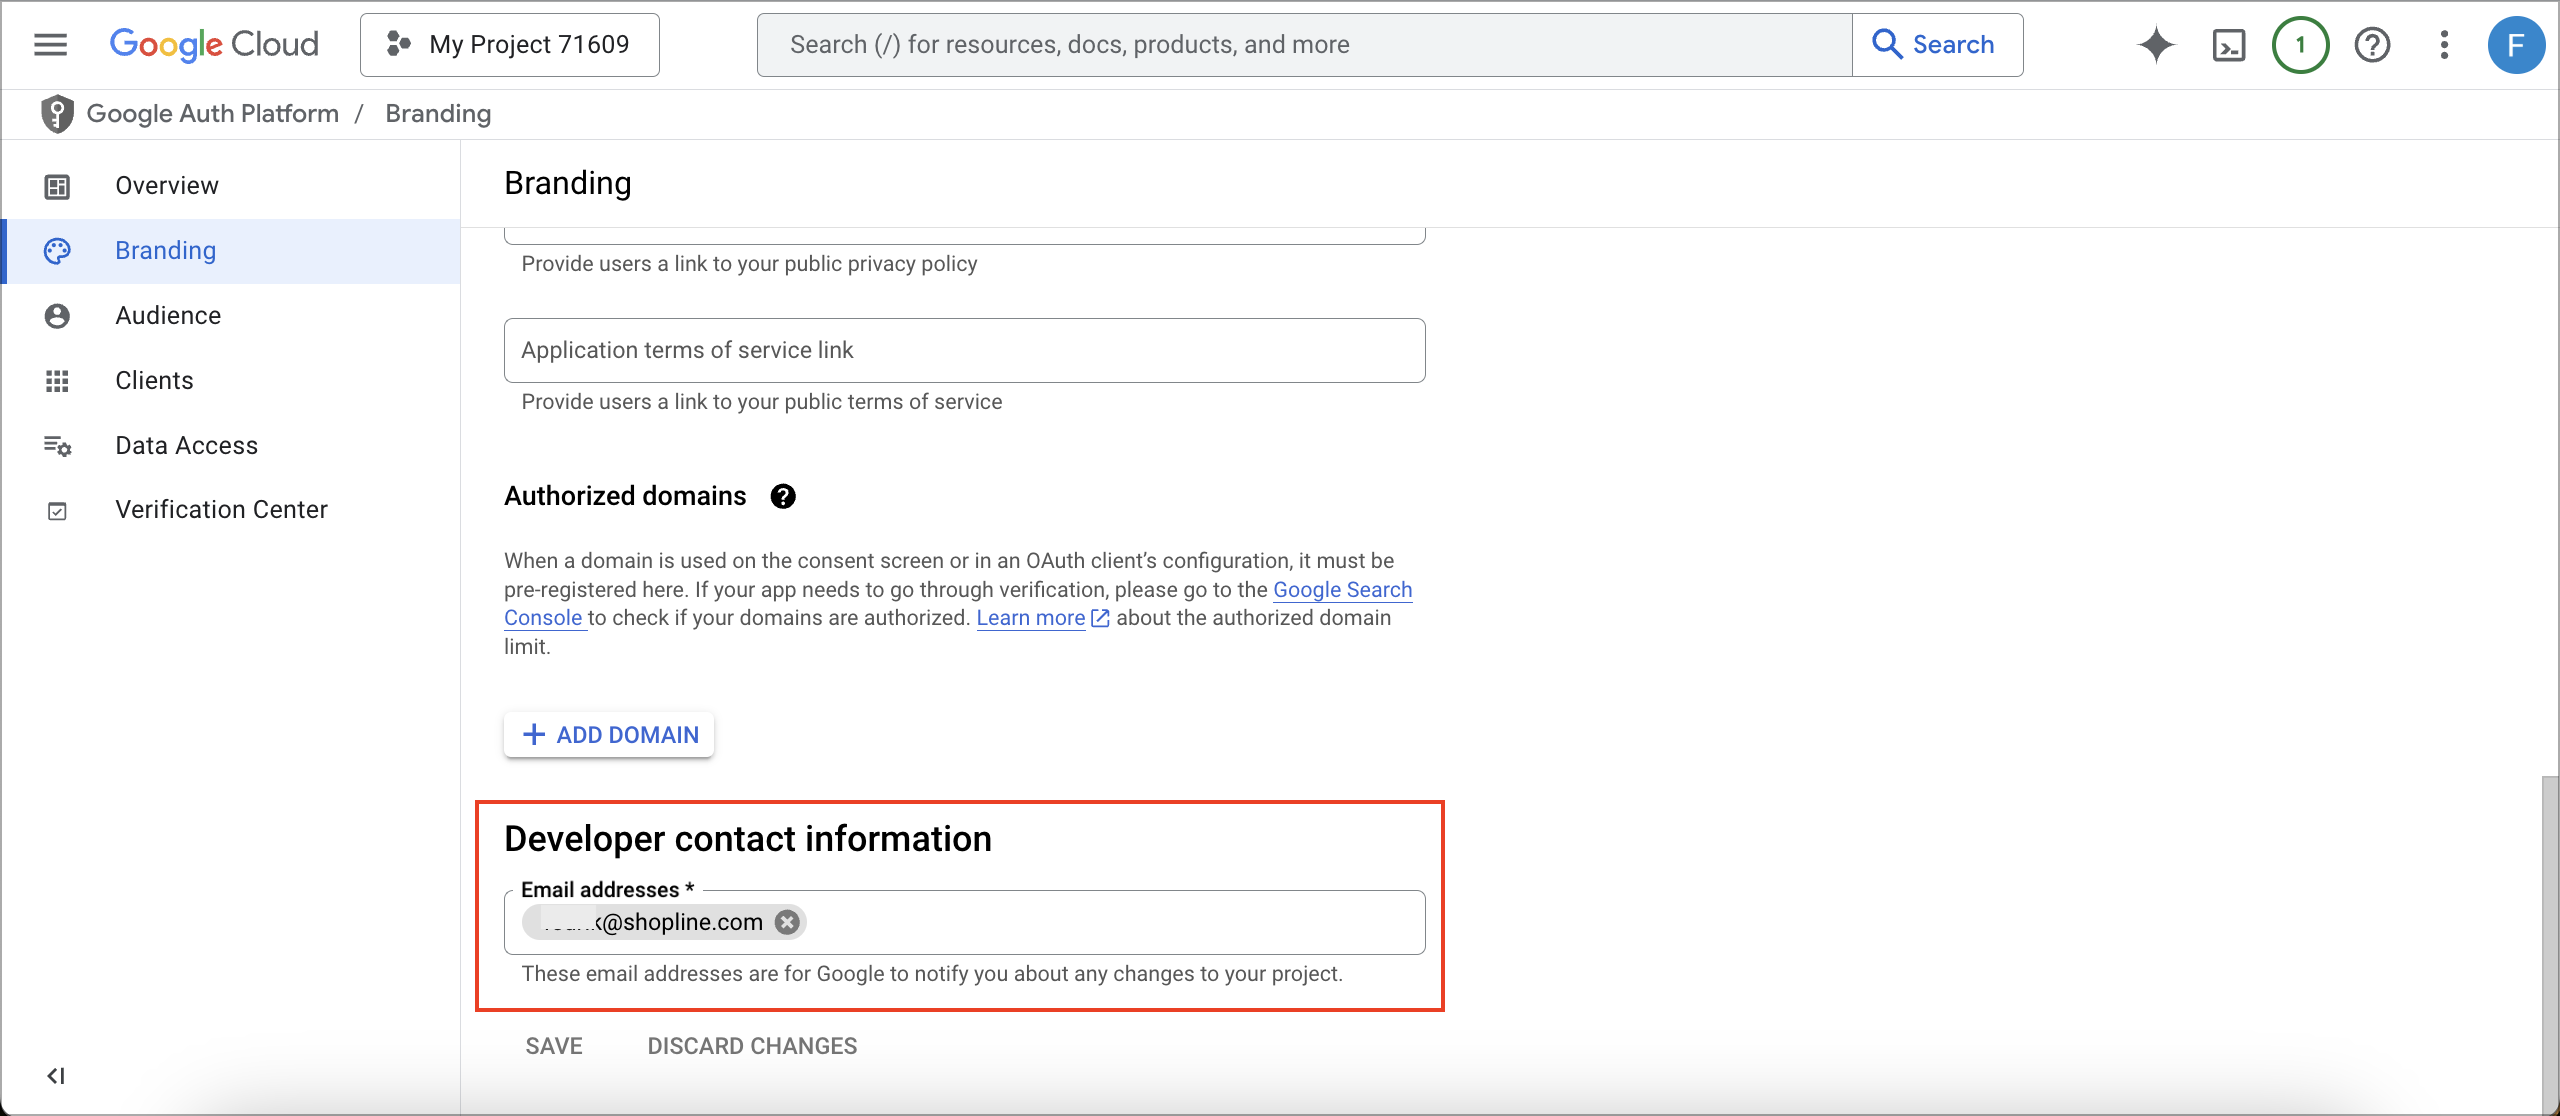Open the Learn more link
This screenshot has height=1116, width=2560.
[x=1031, y=618]
